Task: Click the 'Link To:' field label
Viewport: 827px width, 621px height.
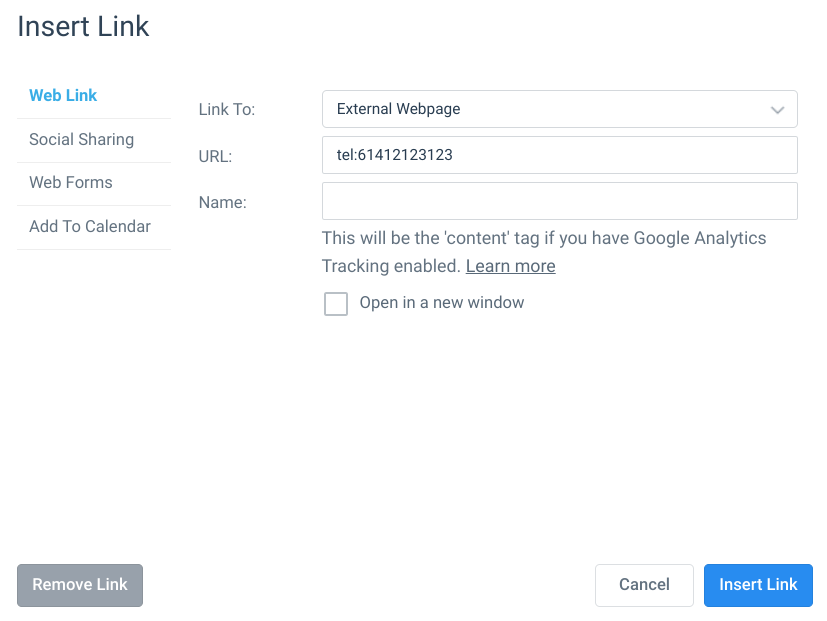Action: 227,110
